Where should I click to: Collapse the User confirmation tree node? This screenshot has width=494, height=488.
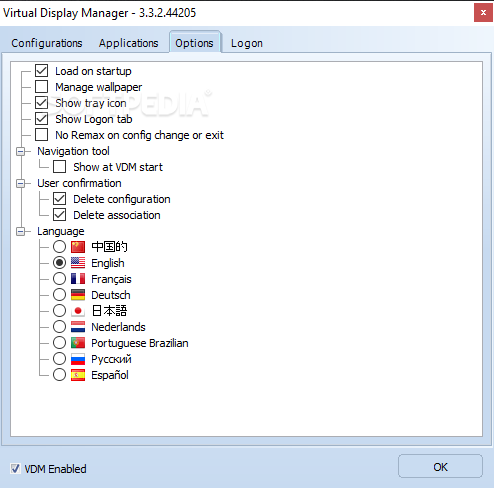pyautogui.click(x=21, y=184)
